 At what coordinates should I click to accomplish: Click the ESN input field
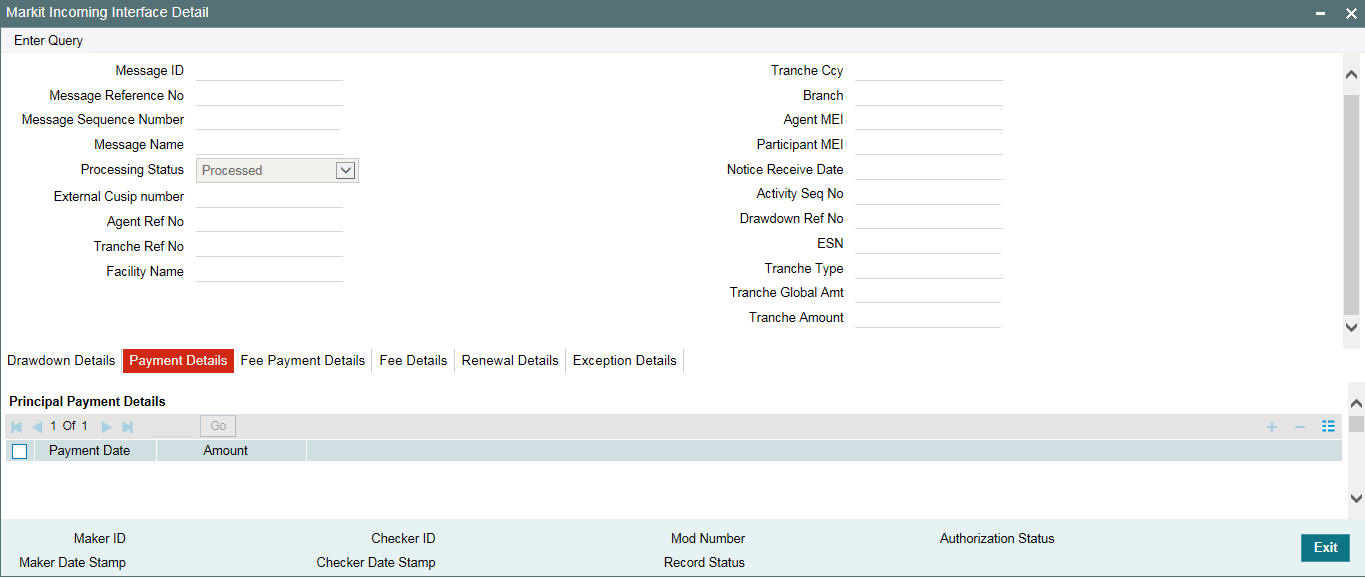pyautogui.click(x=929, y=243)
